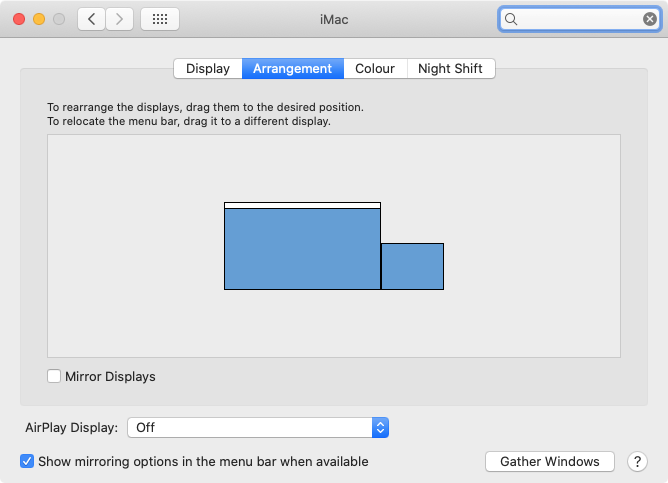This screenshot has width=668, height=483.
Task: Select the large primary display rectangle
Action: pyautogui.click(x=302, y=249)
